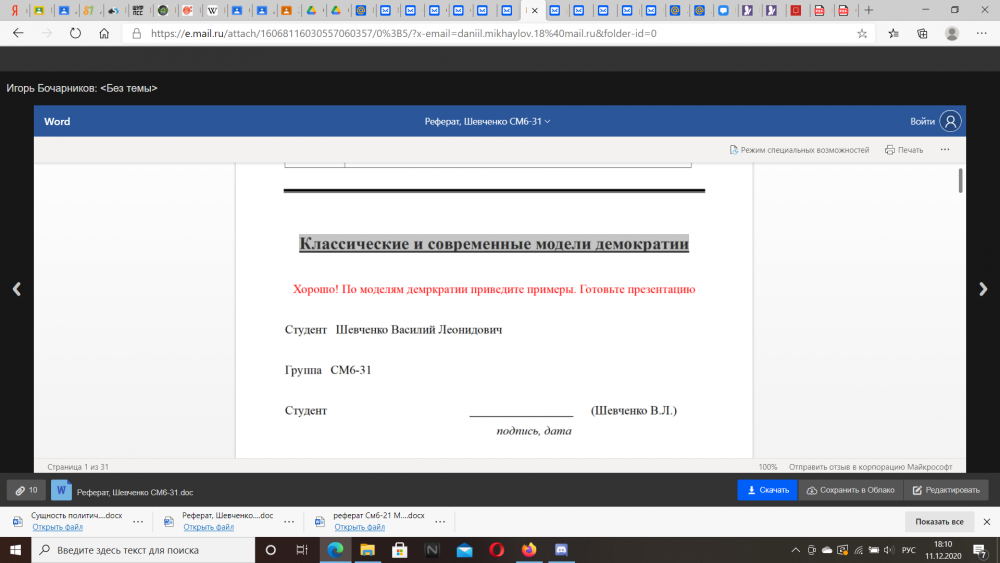The width and height of the screenshot is (1000, 563).
Task: Click the browser refresh icon
Action: [x=75, y=33]
